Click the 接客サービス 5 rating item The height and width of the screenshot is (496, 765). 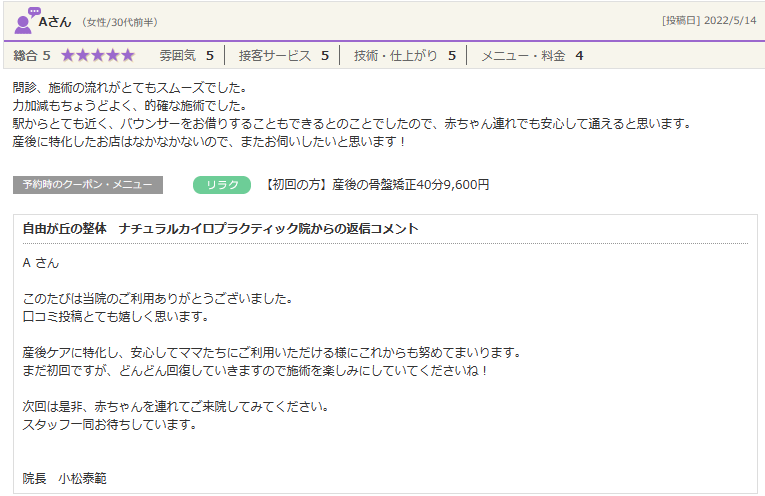[x=283, y=56]
